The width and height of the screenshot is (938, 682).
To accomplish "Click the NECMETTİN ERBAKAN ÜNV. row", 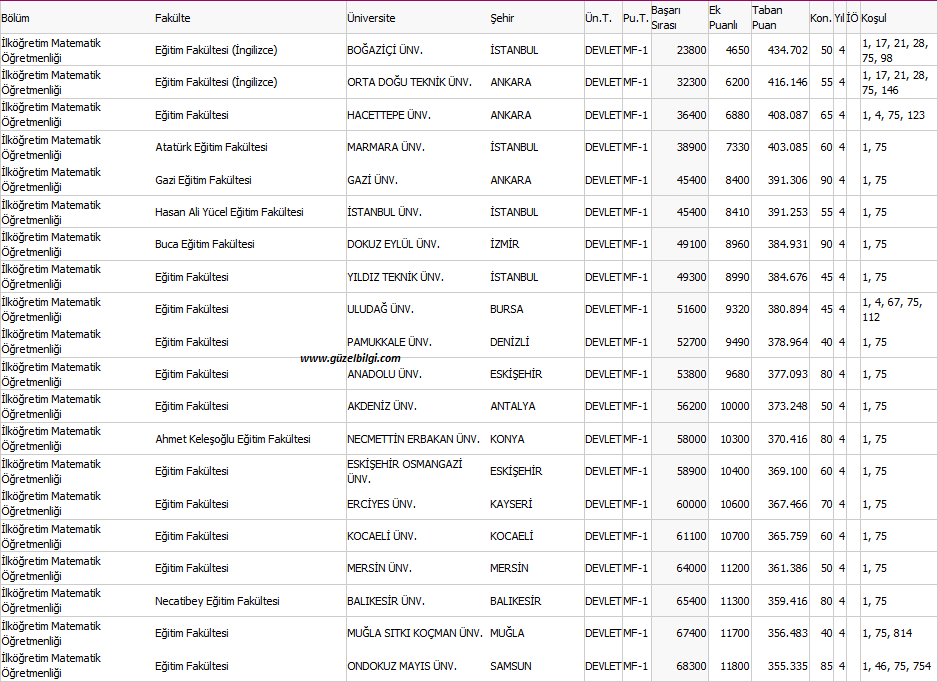I will (x=414, y=439).
